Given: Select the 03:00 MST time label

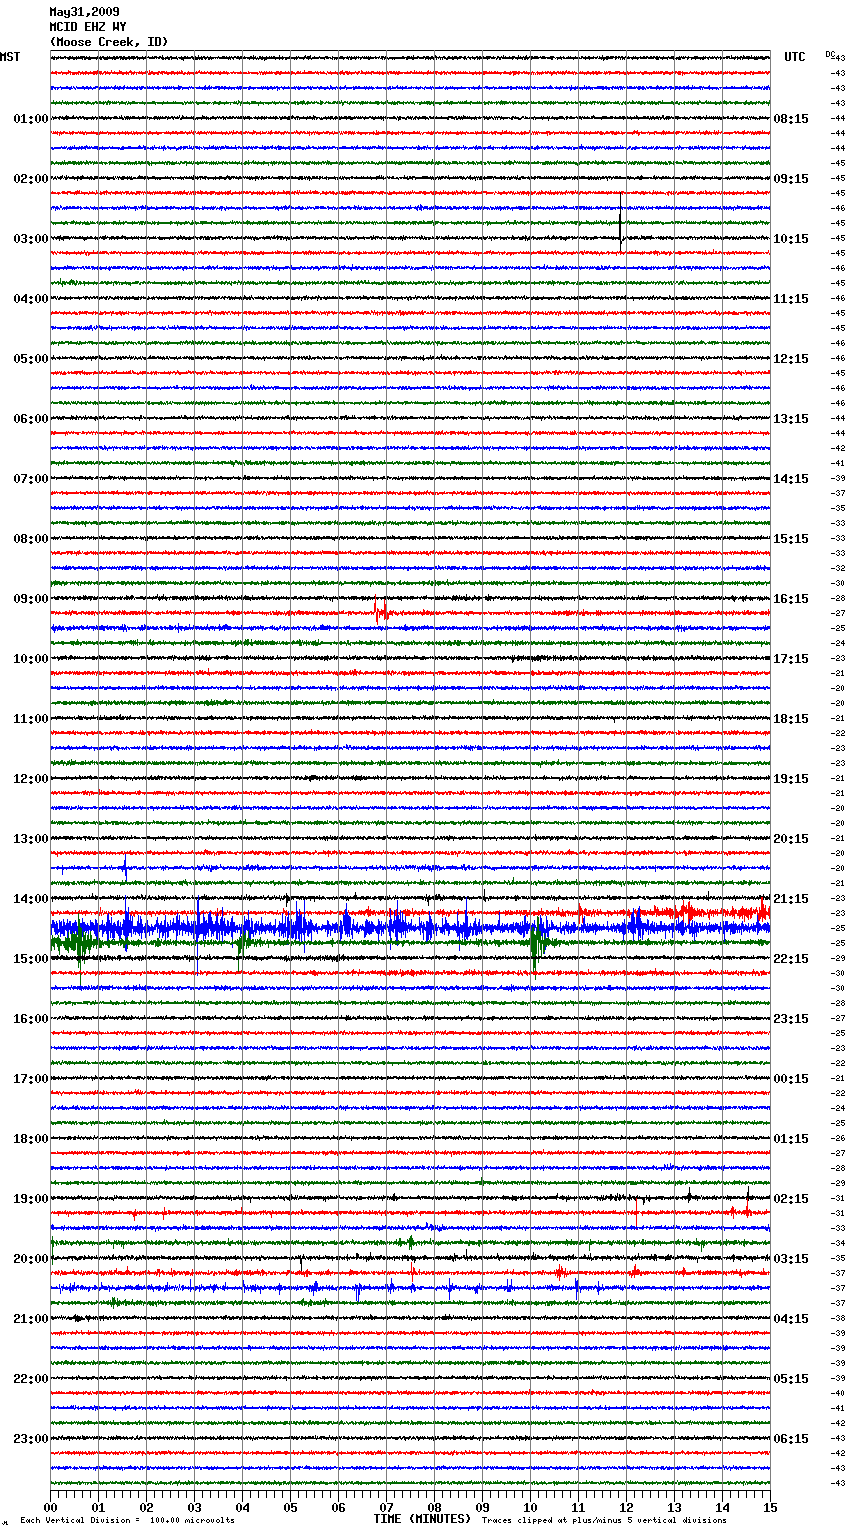Looking at the screenshot, I should click(31, 239).
